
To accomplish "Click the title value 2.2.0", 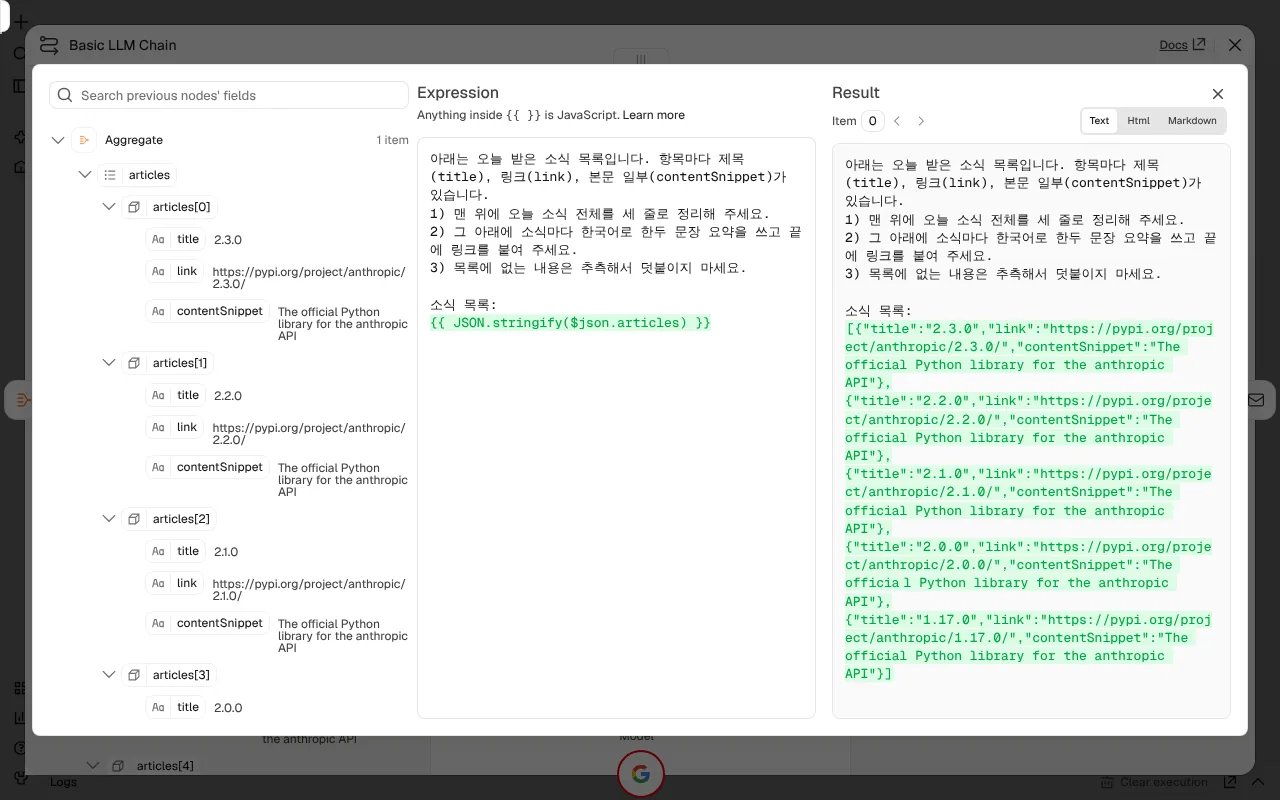I will (x=228, y=396).
